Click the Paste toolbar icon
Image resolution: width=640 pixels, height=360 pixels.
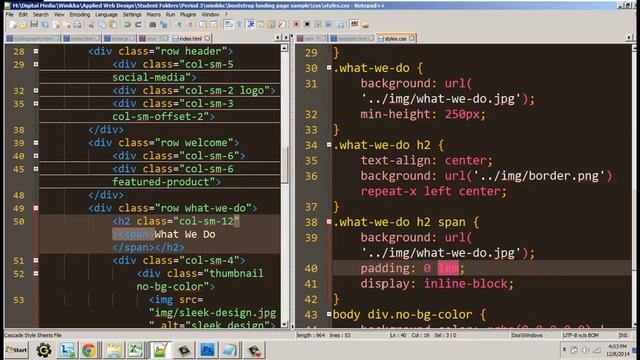(114, 24)
